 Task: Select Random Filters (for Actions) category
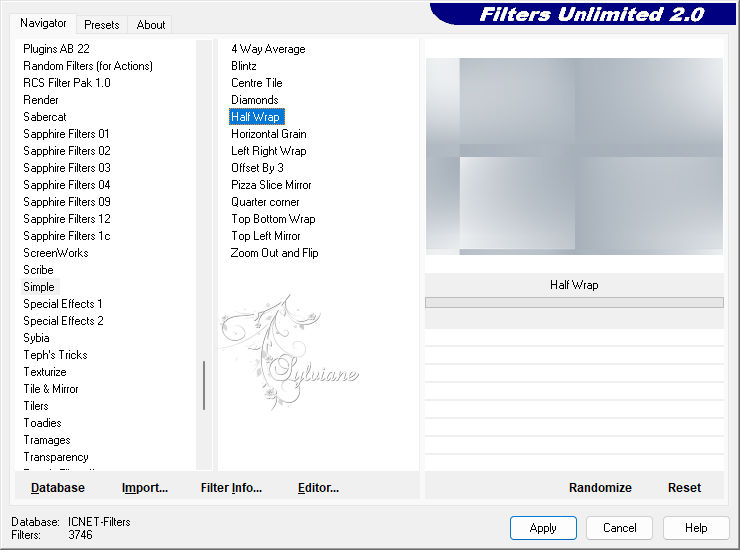88,66
